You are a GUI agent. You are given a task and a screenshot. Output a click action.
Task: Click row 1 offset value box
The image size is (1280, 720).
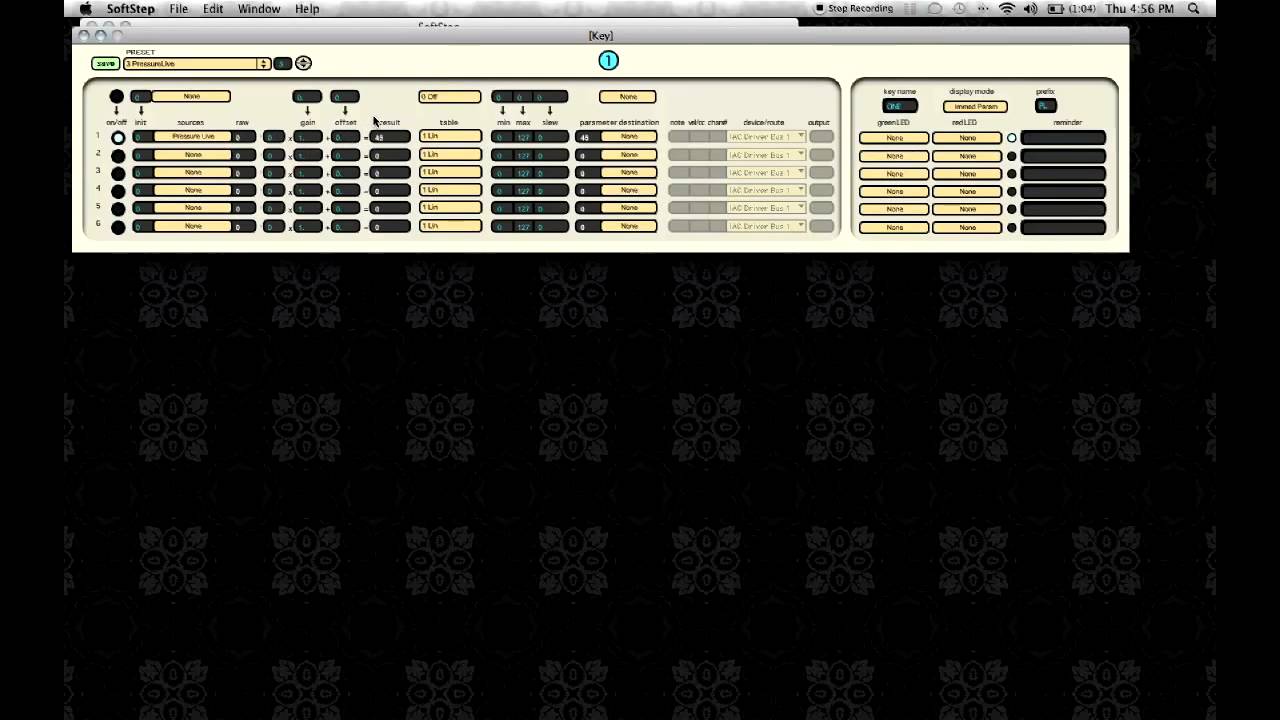tap(345, 137)
